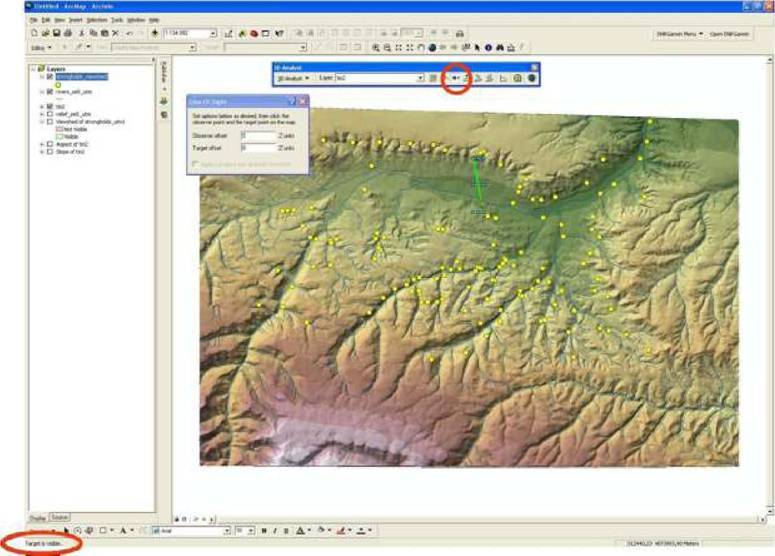The width and height of the screenshot is (775, 556).
Task: Click the Create Profile Graph icon
Action: 503,78
